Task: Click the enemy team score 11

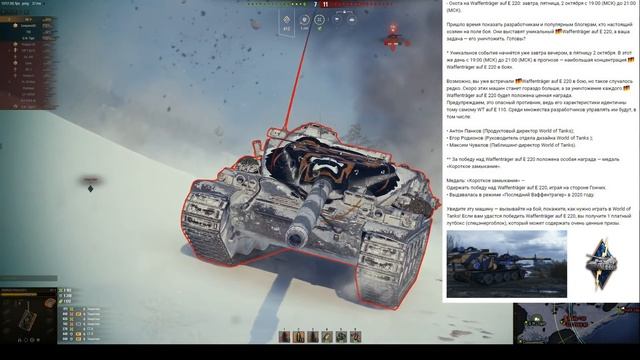Action: coord(325,4)
